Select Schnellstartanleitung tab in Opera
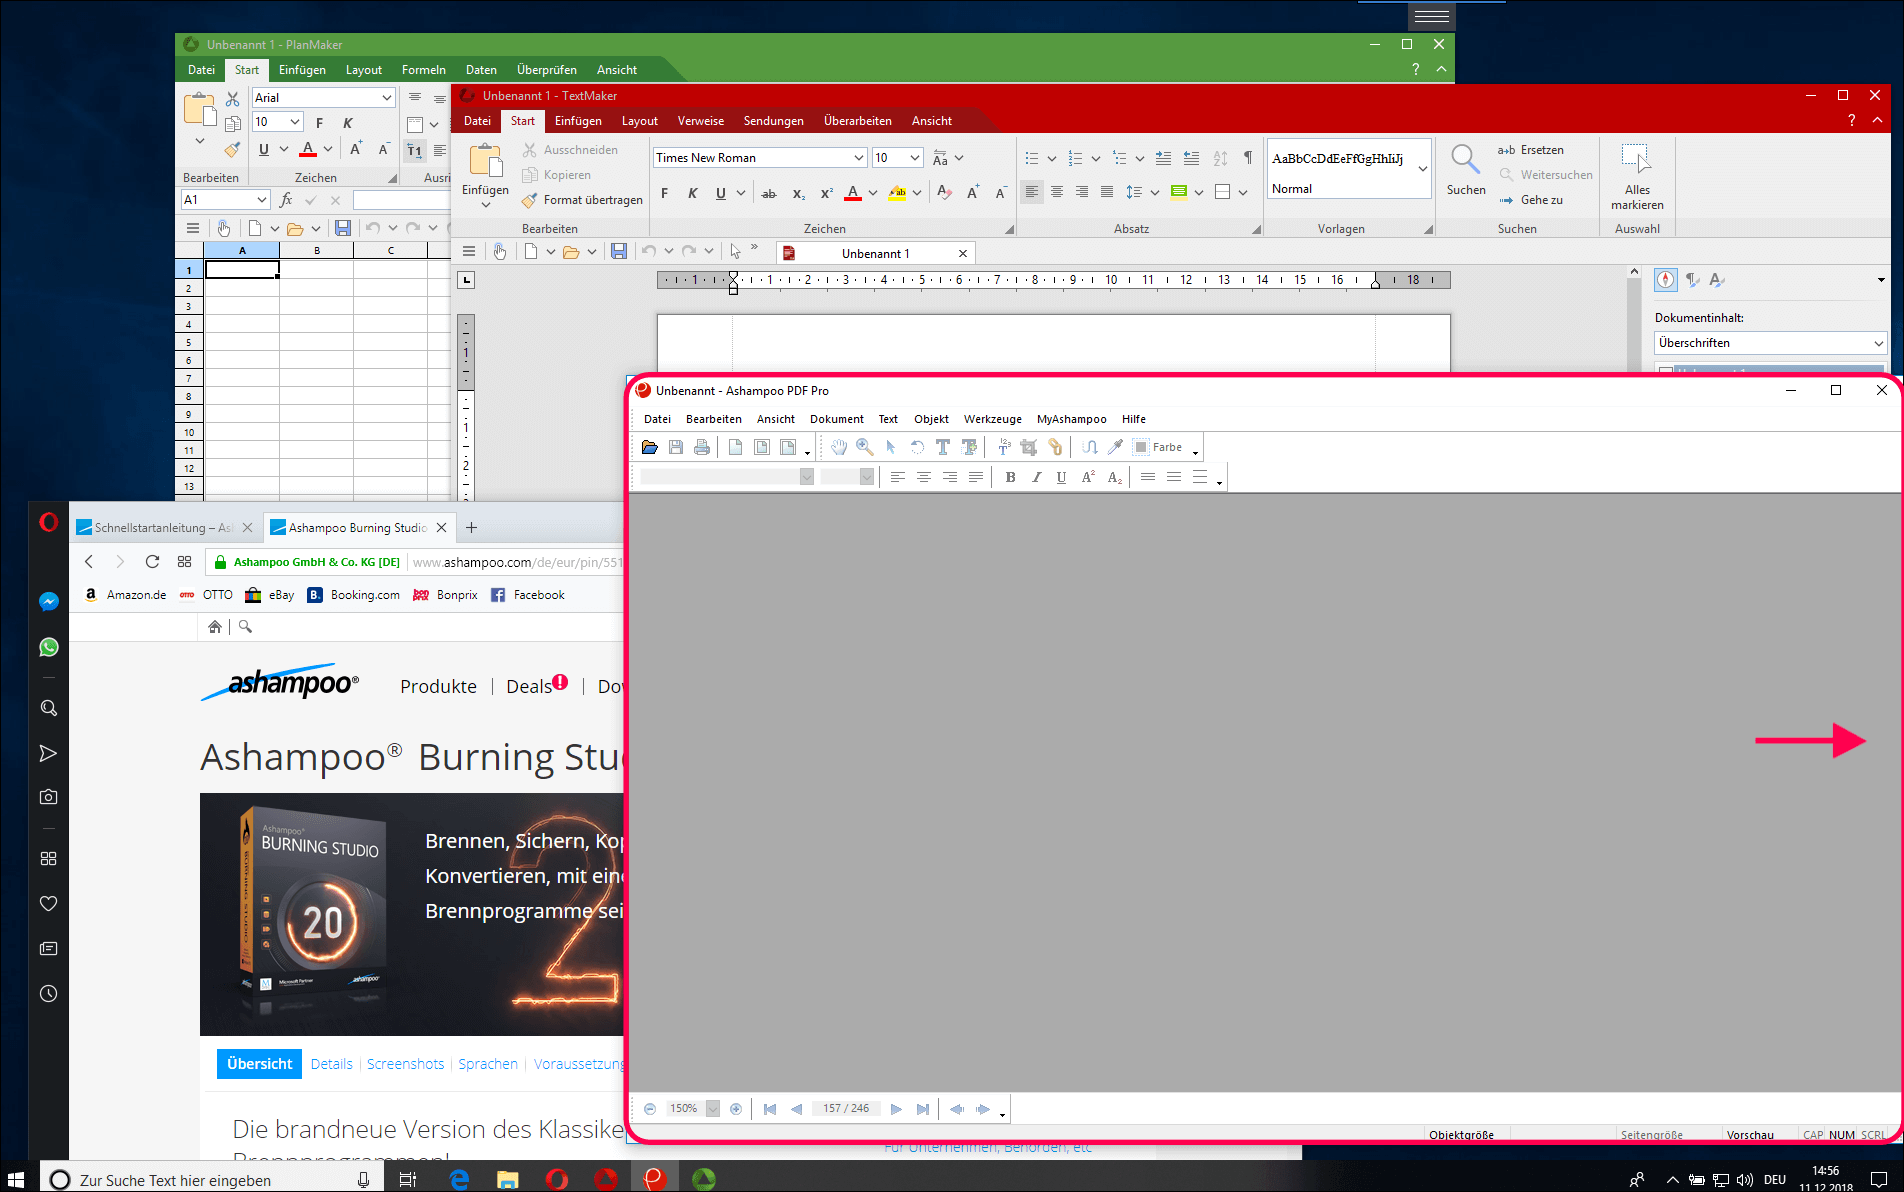Screen dimensions: 1904x1192 [x=165, y=527]
